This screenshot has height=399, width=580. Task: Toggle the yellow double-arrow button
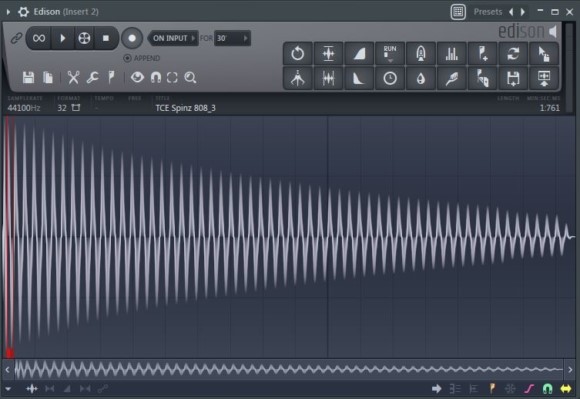[x=566, y=389]
